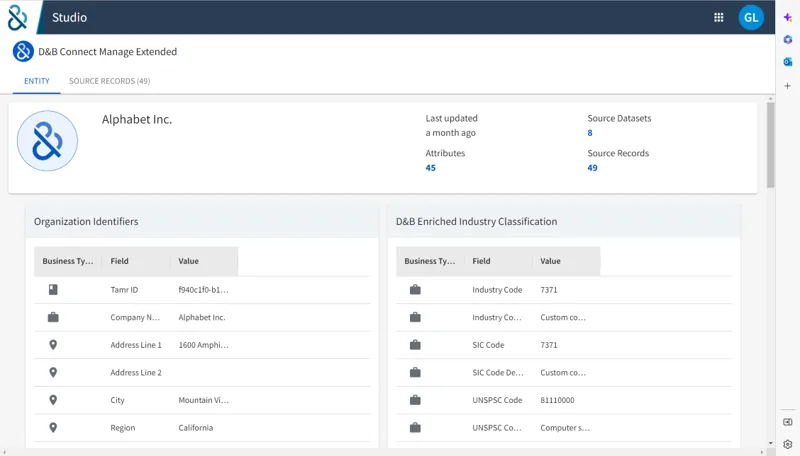800x456 pixels.
Task: Click the scroll down arrow at bottom right
Action: (770, 443)
